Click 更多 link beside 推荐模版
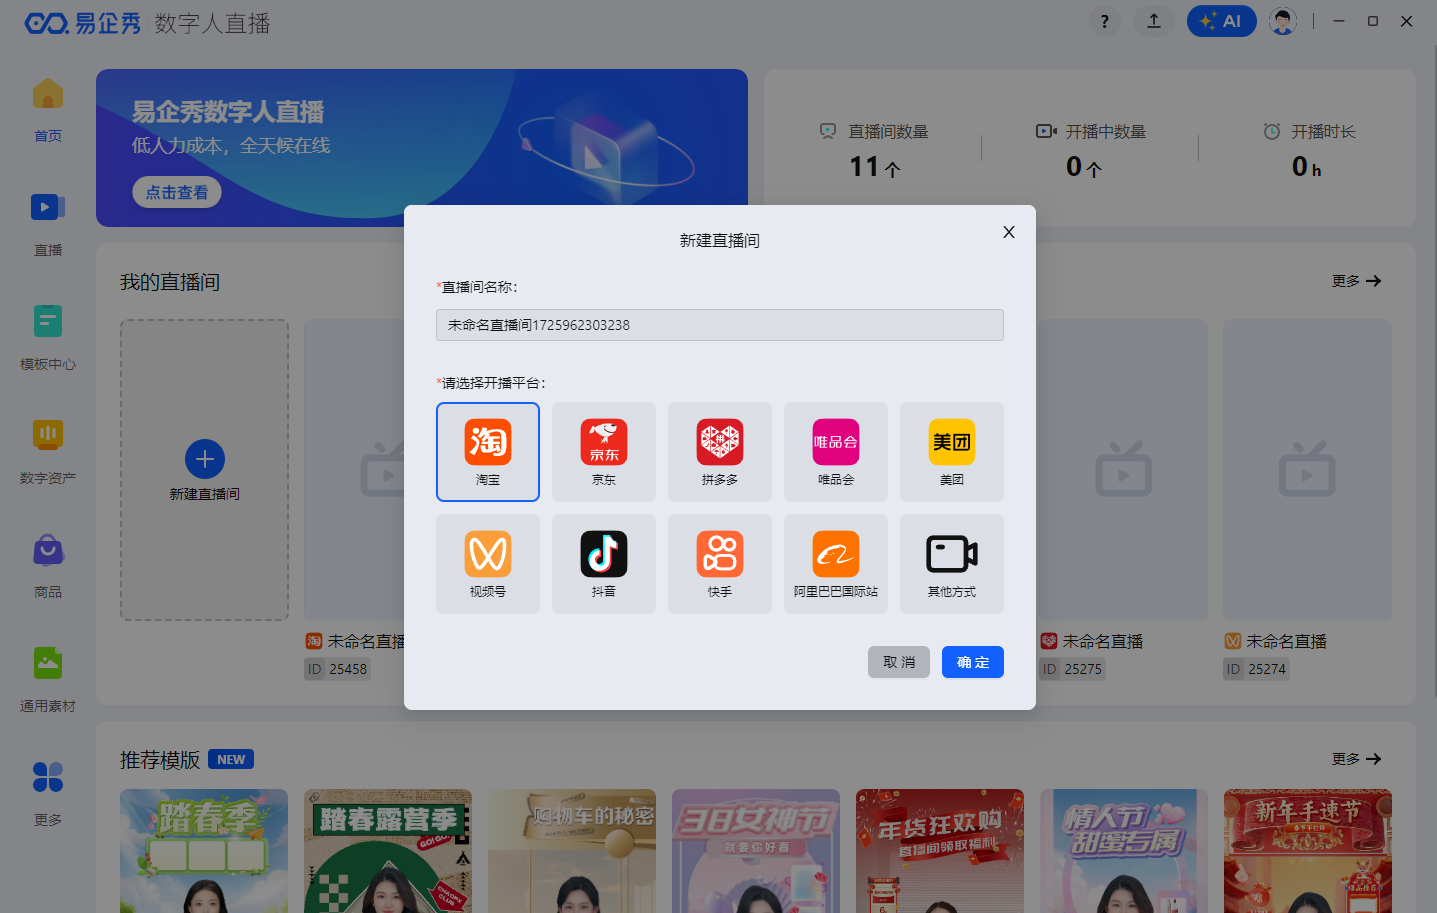This screenshot has width=1437, height=913. 1356,759
